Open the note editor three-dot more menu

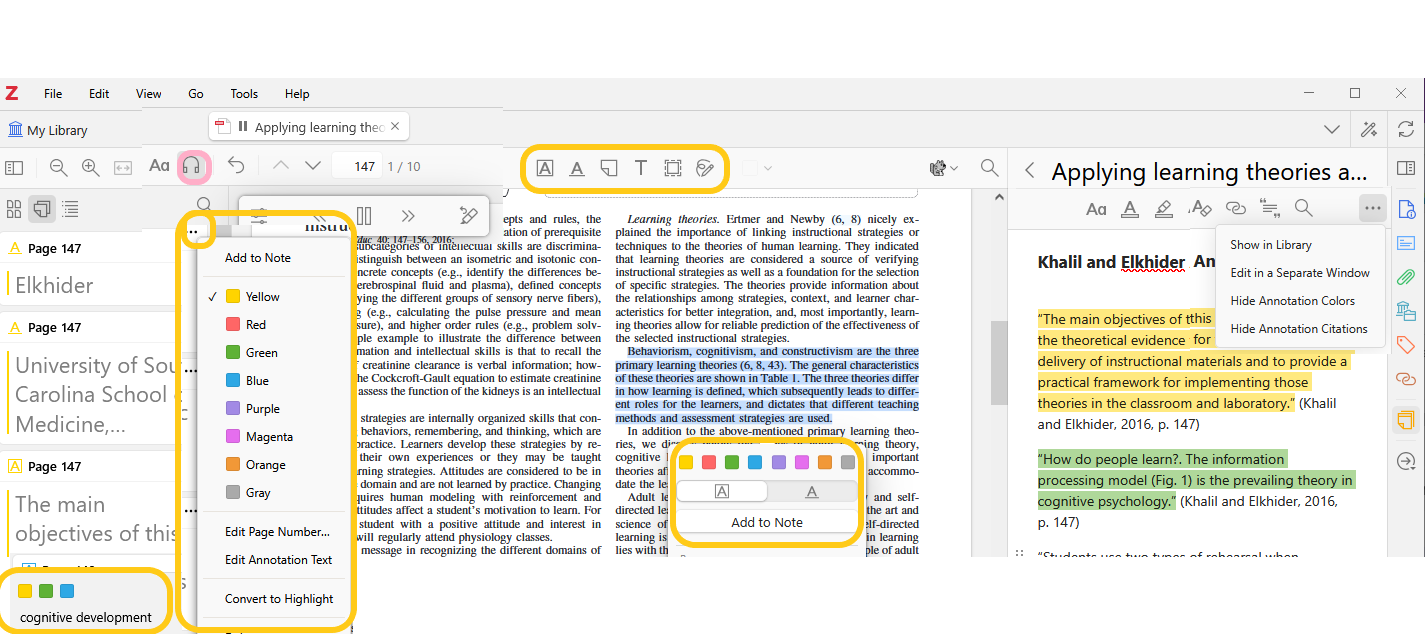coord(1372,208)
